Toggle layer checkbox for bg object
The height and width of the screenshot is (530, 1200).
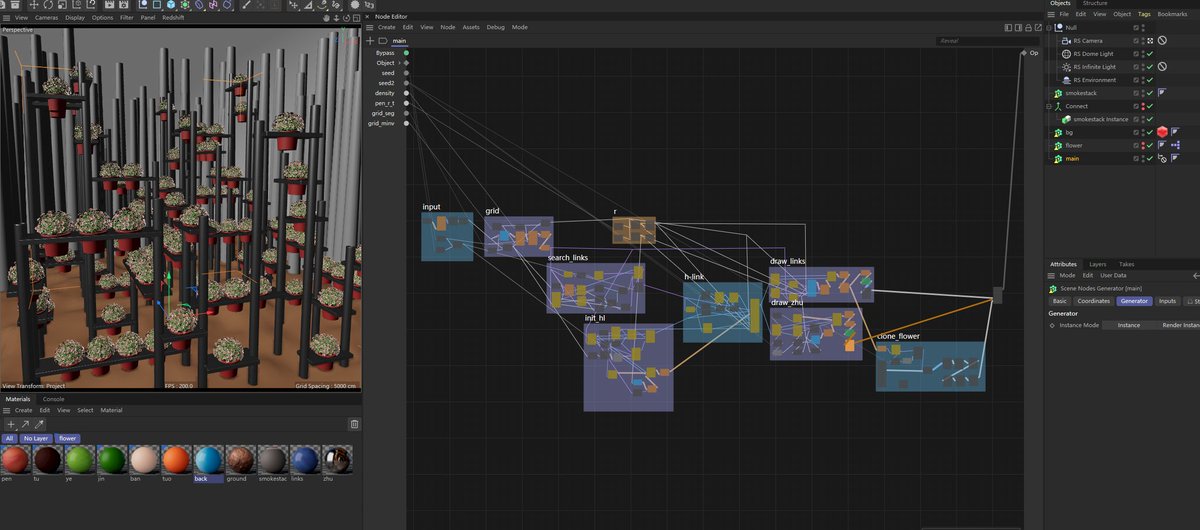(x=1136, y=132)
